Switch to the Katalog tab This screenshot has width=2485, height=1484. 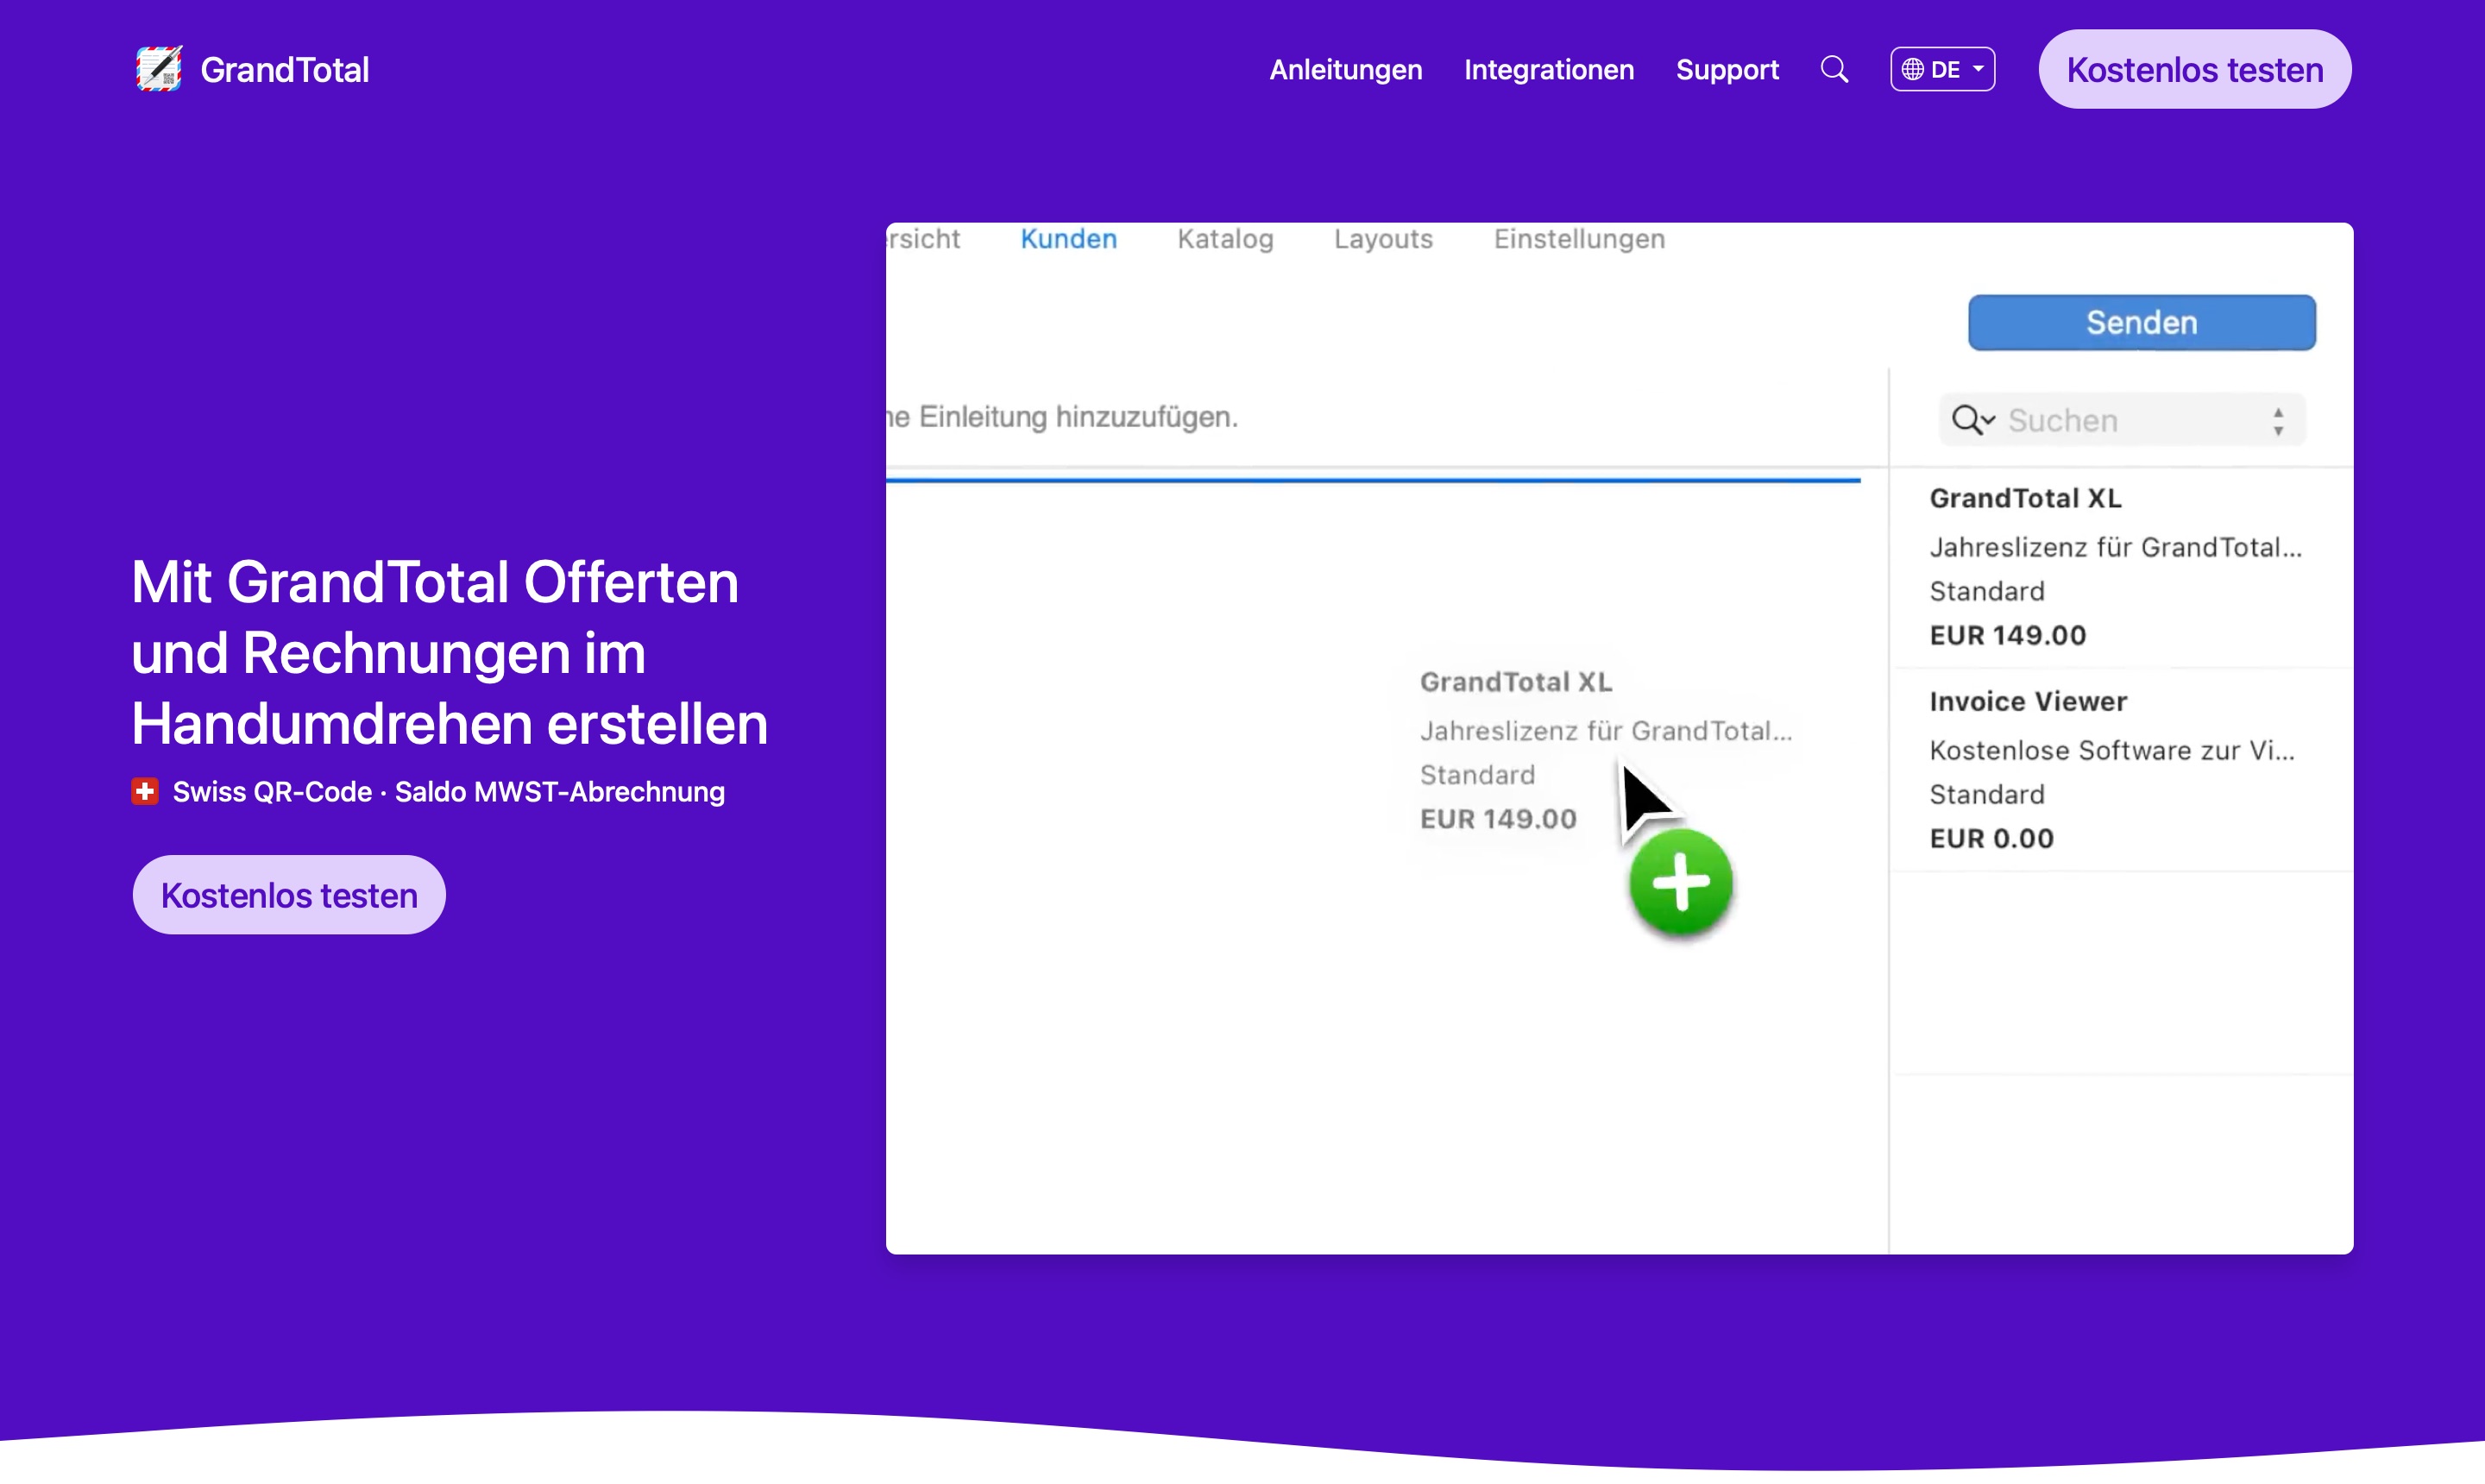pos(1225,239)
